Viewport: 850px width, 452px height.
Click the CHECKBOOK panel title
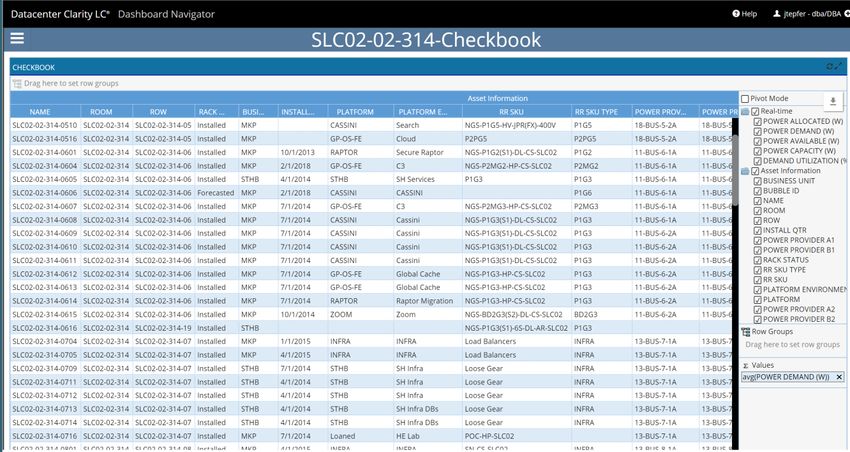34,67
